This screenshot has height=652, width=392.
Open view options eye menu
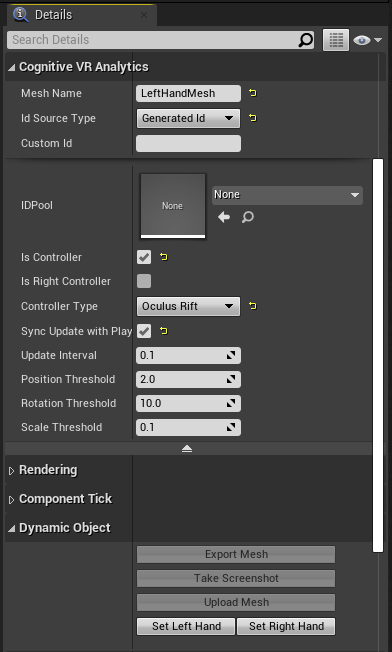[x=367, y=40]
